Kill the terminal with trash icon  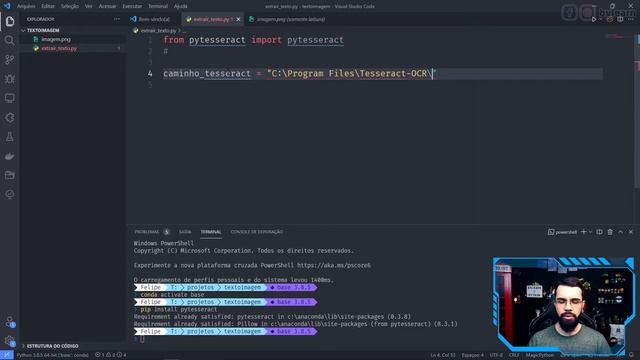point(610,232)
